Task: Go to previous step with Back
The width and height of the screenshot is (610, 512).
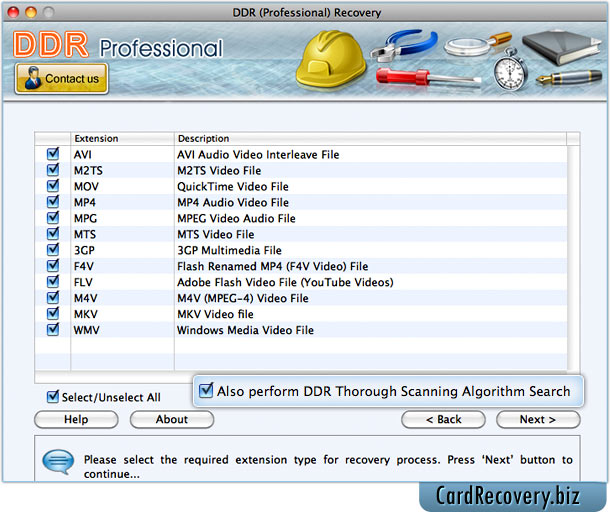Action: (x=443, y=419)
